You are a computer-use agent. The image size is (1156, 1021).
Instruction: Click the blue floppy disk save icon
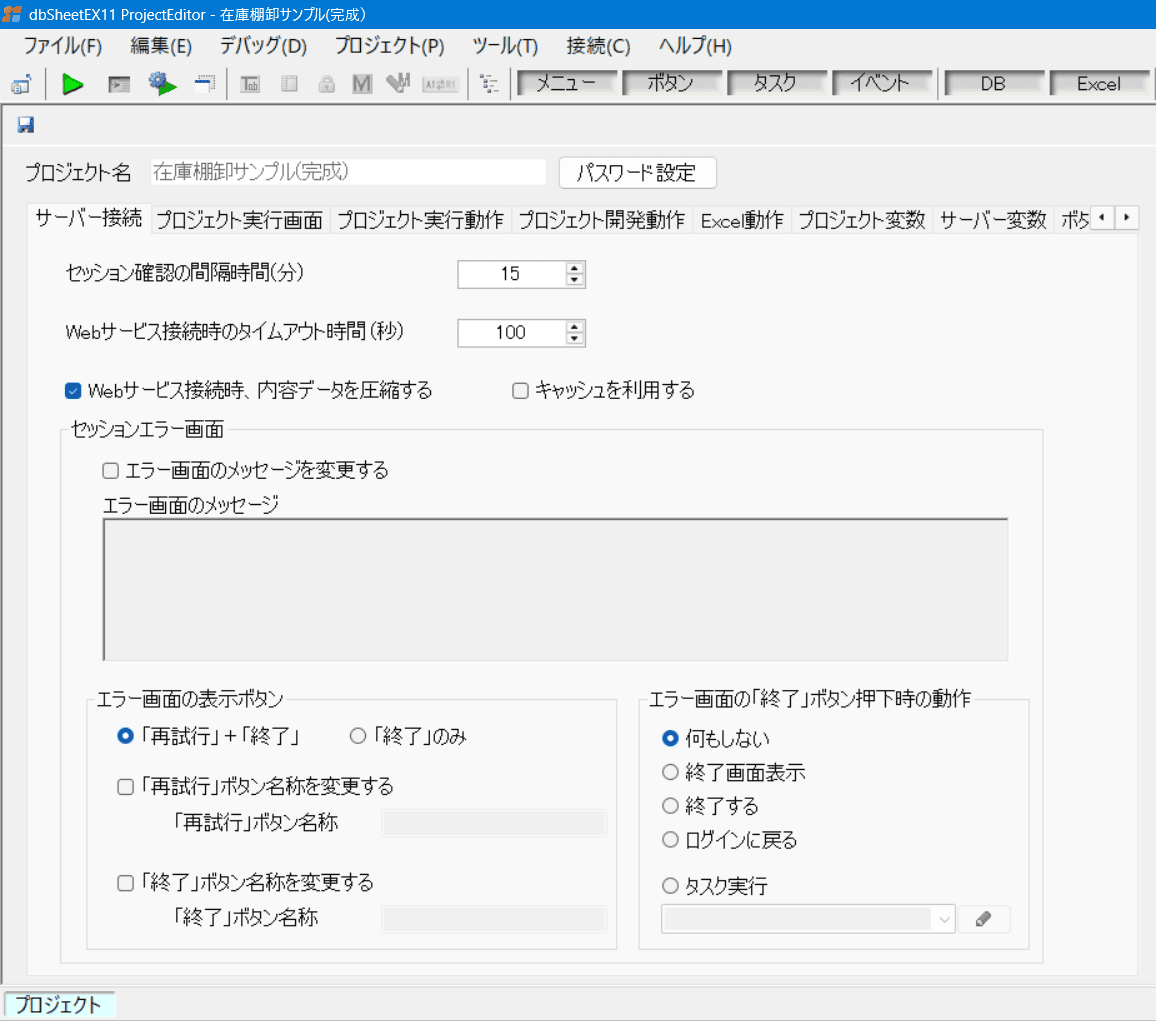[x=26, y=125]
